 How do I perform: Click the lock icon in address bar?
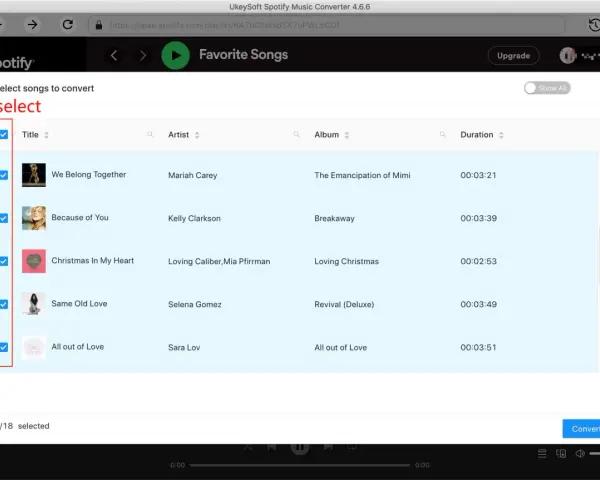[99, 25]
